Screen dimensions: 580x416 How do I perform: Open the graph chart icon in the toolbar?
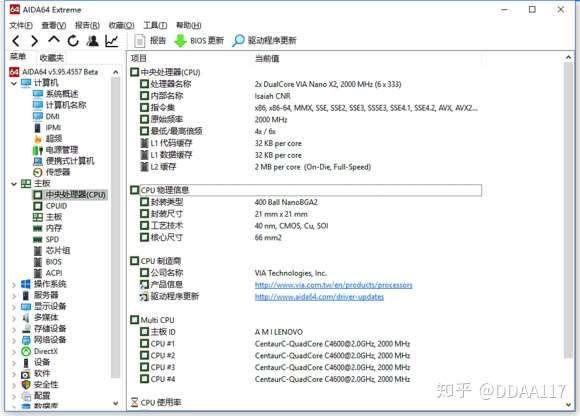(112, 41)
